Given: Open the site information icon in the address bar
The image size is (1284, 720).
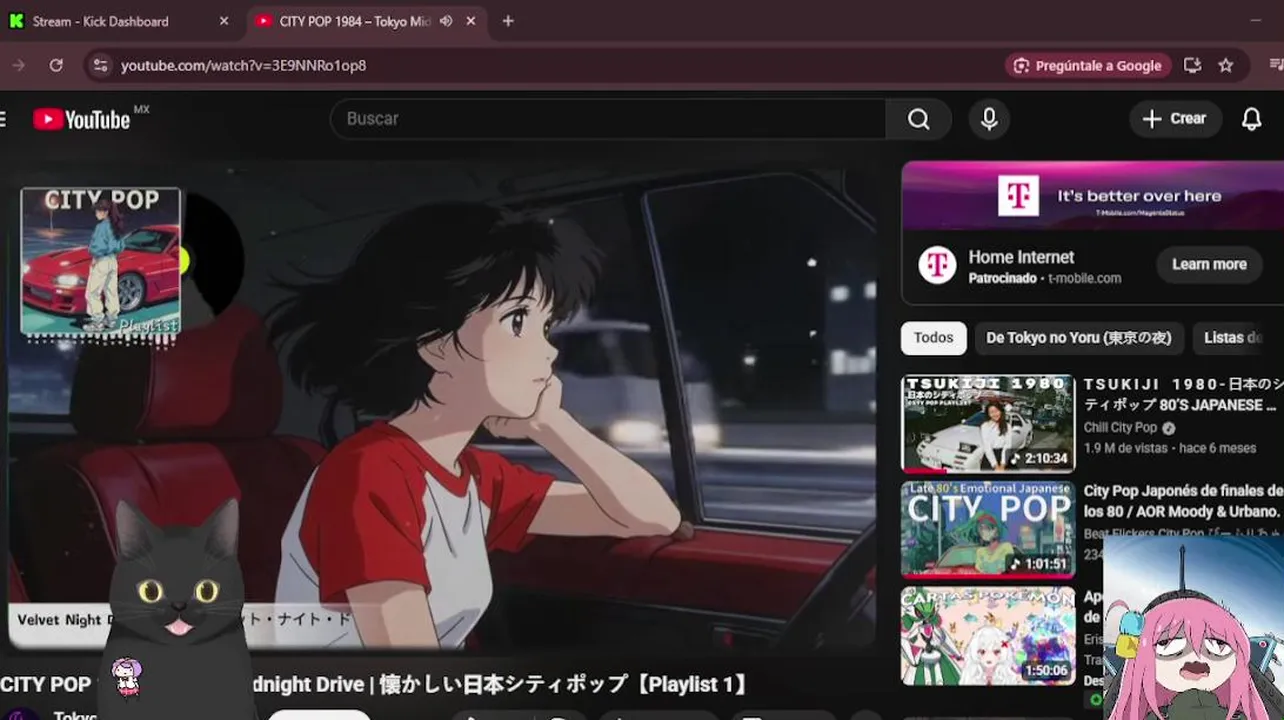Looking at the screenshot, I should 99,65.
